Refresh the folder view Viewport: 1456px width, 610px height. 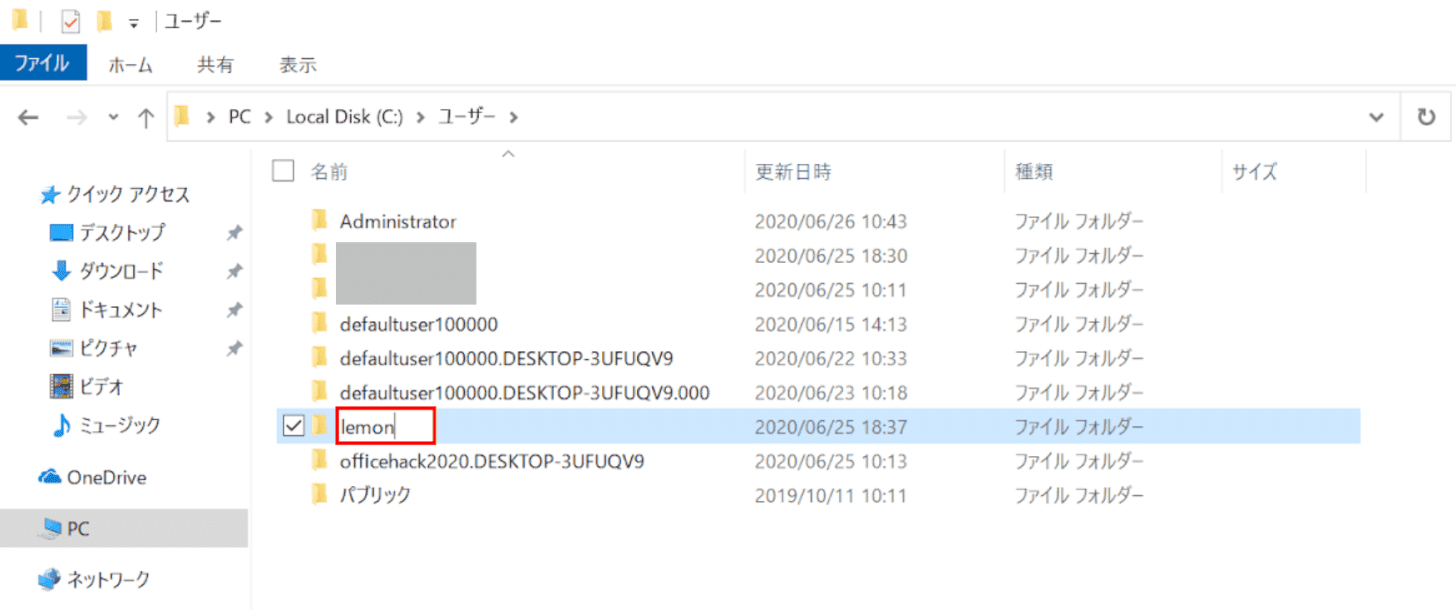(1426, 117)
